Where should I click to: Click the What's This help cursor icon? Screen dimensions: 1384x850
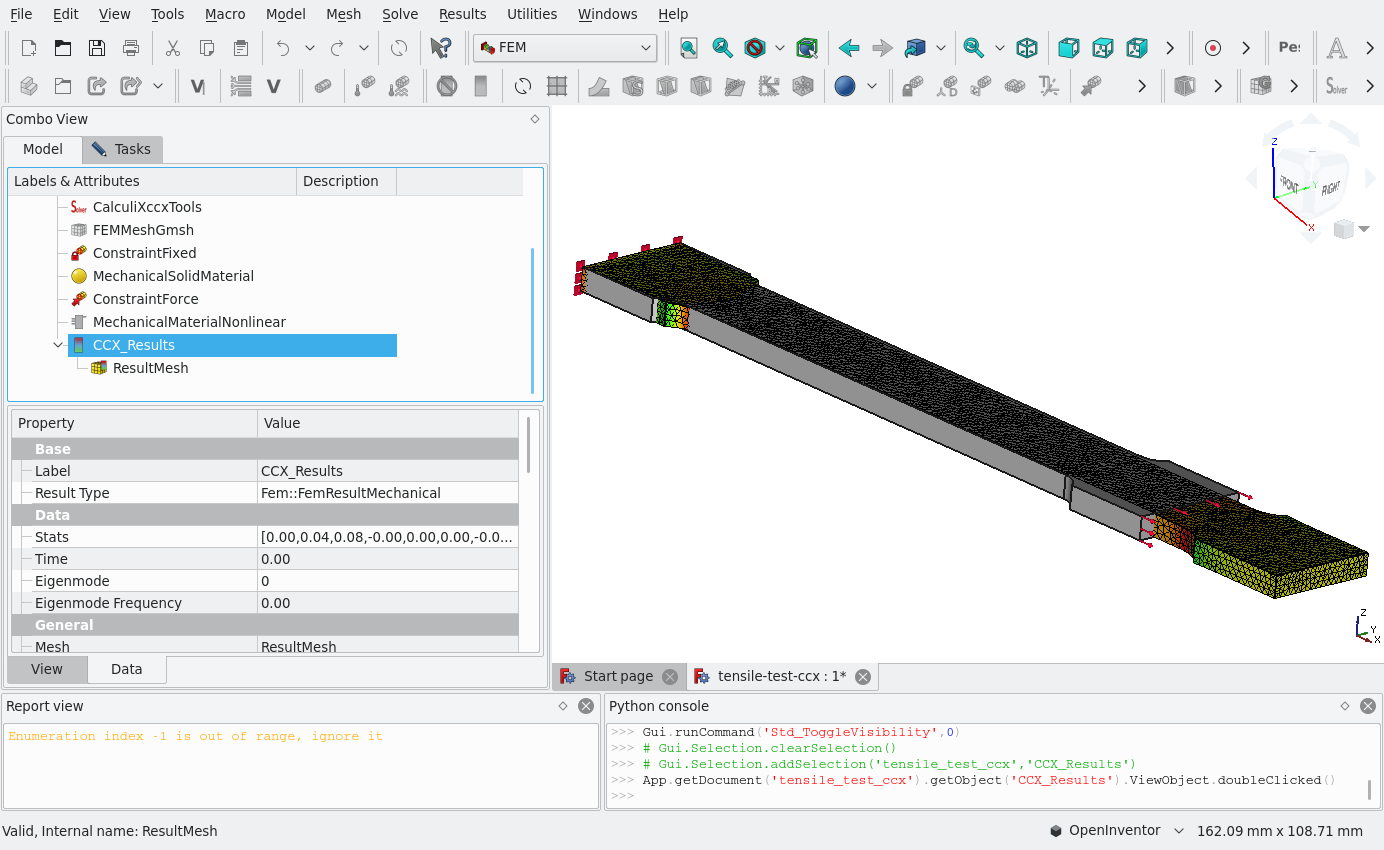click(440, 47)
